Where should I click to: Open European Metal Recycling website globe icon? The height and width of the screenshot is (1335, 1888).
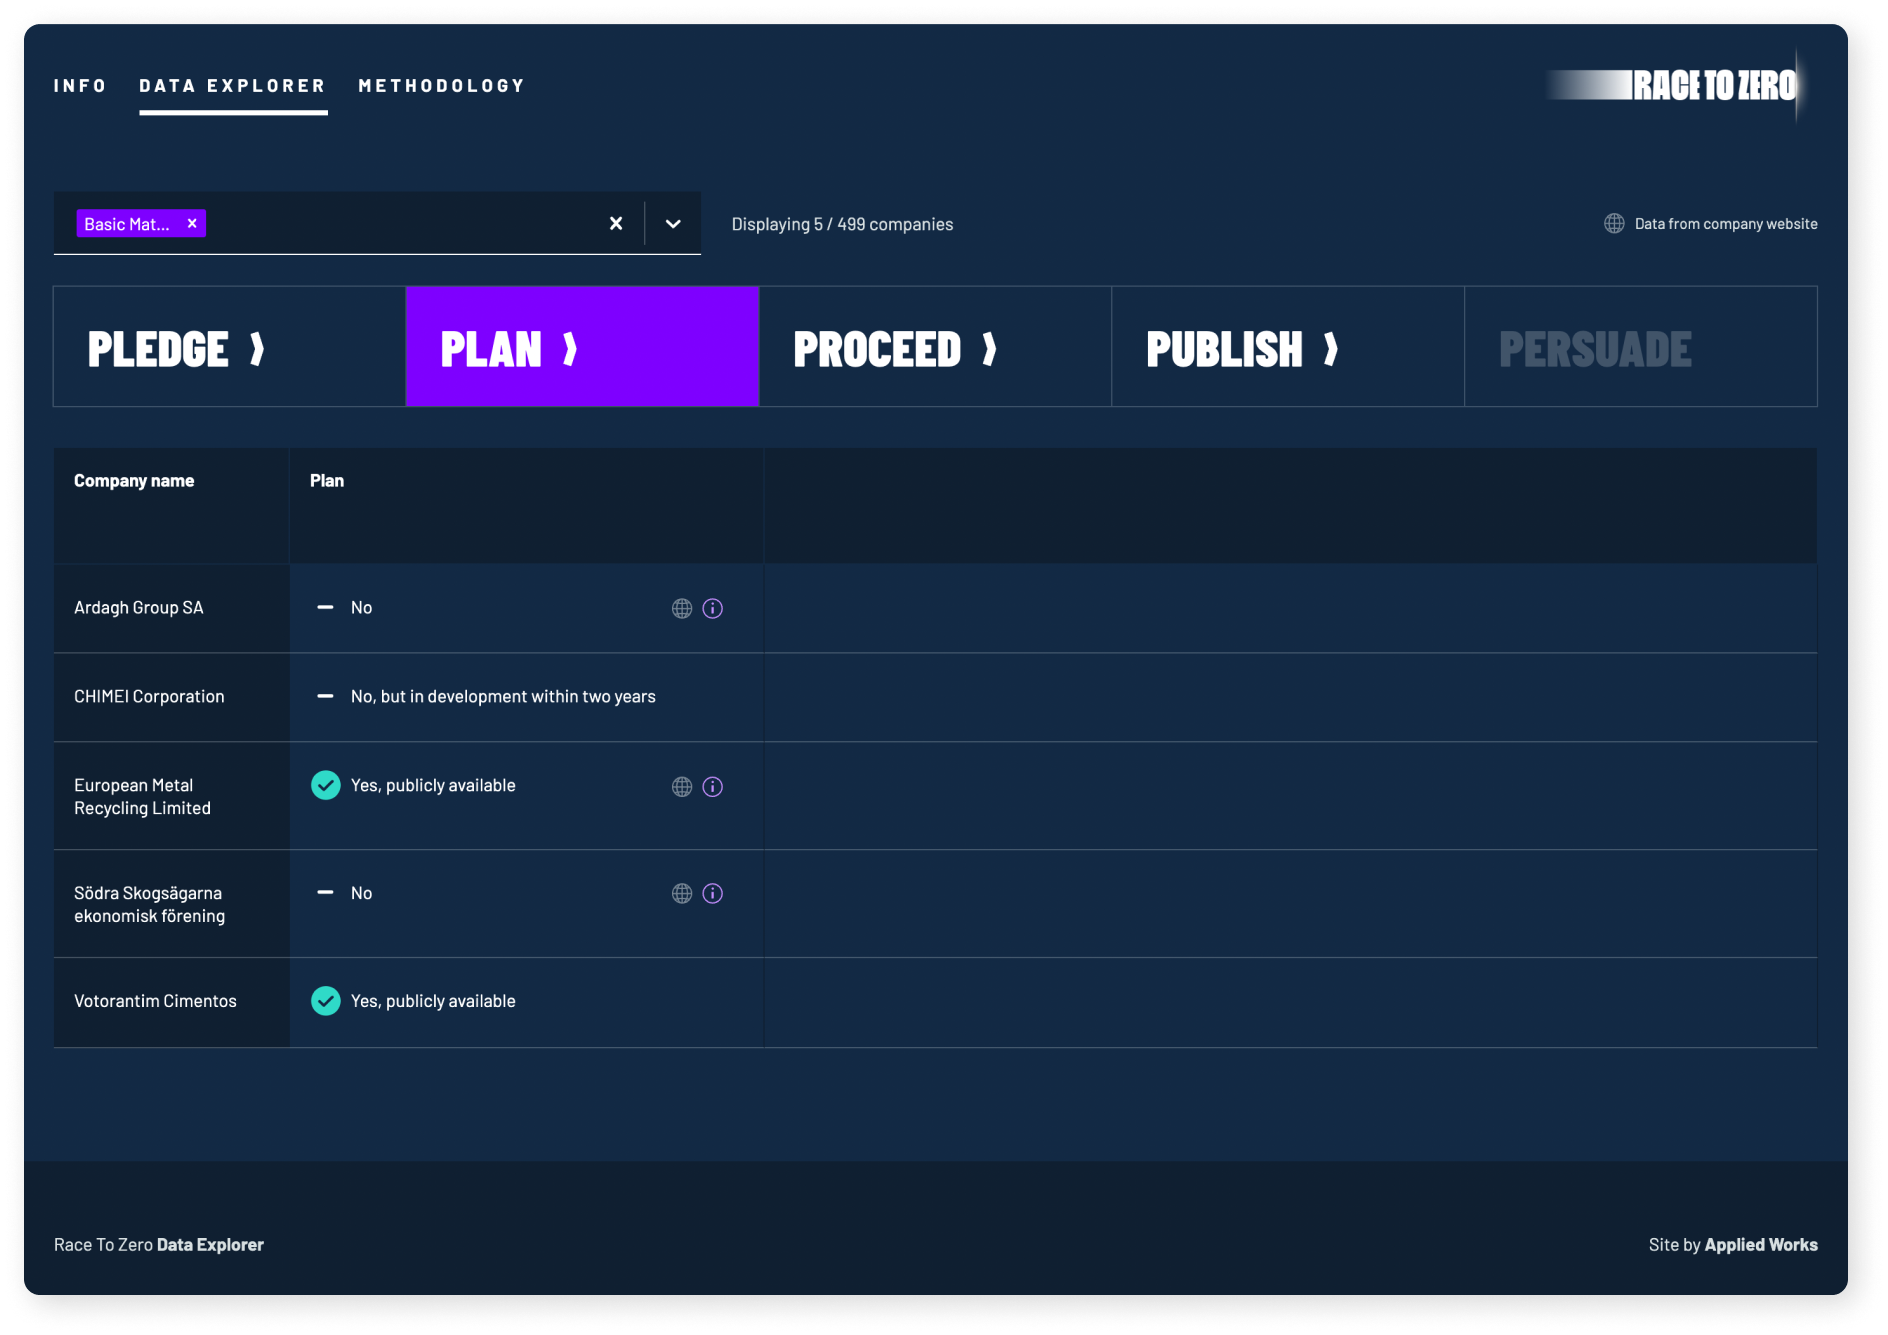(x=683, y=786)
